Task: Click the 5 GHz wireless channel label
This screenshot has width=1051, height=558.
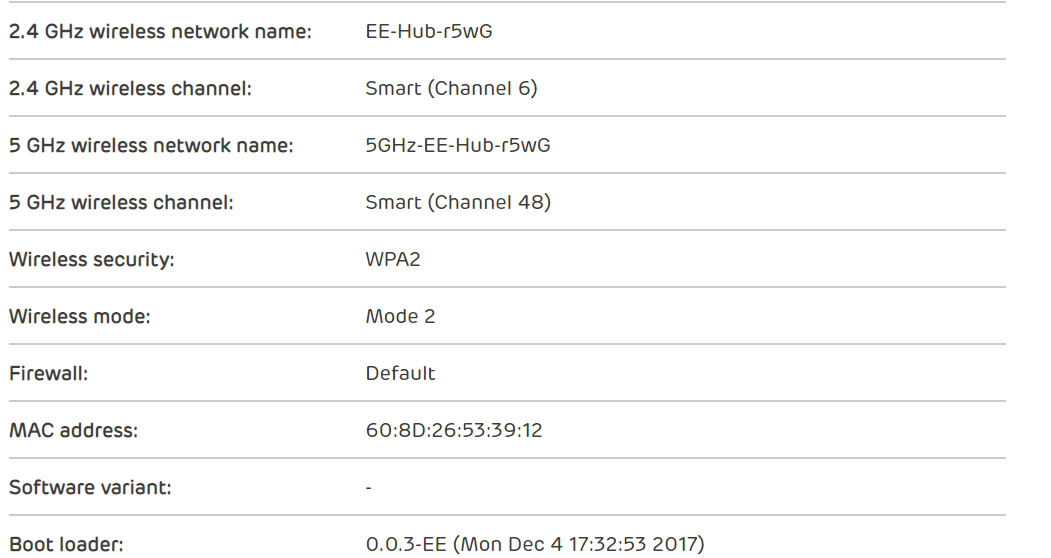Action: click(x=121, y=203)
